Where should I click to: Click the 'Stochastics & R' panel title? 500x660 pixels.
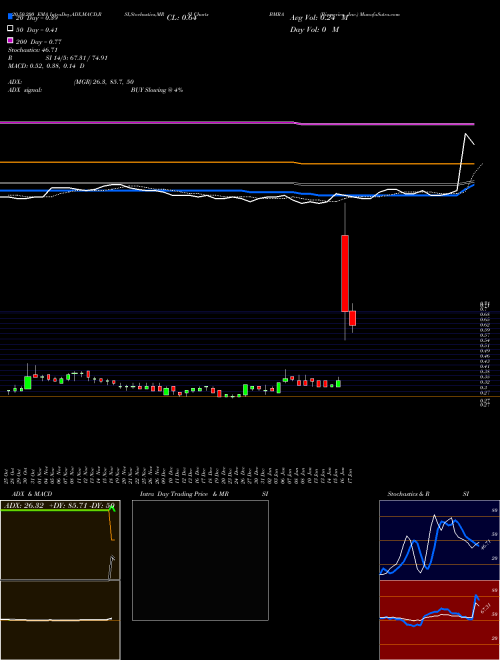point(408,494)
